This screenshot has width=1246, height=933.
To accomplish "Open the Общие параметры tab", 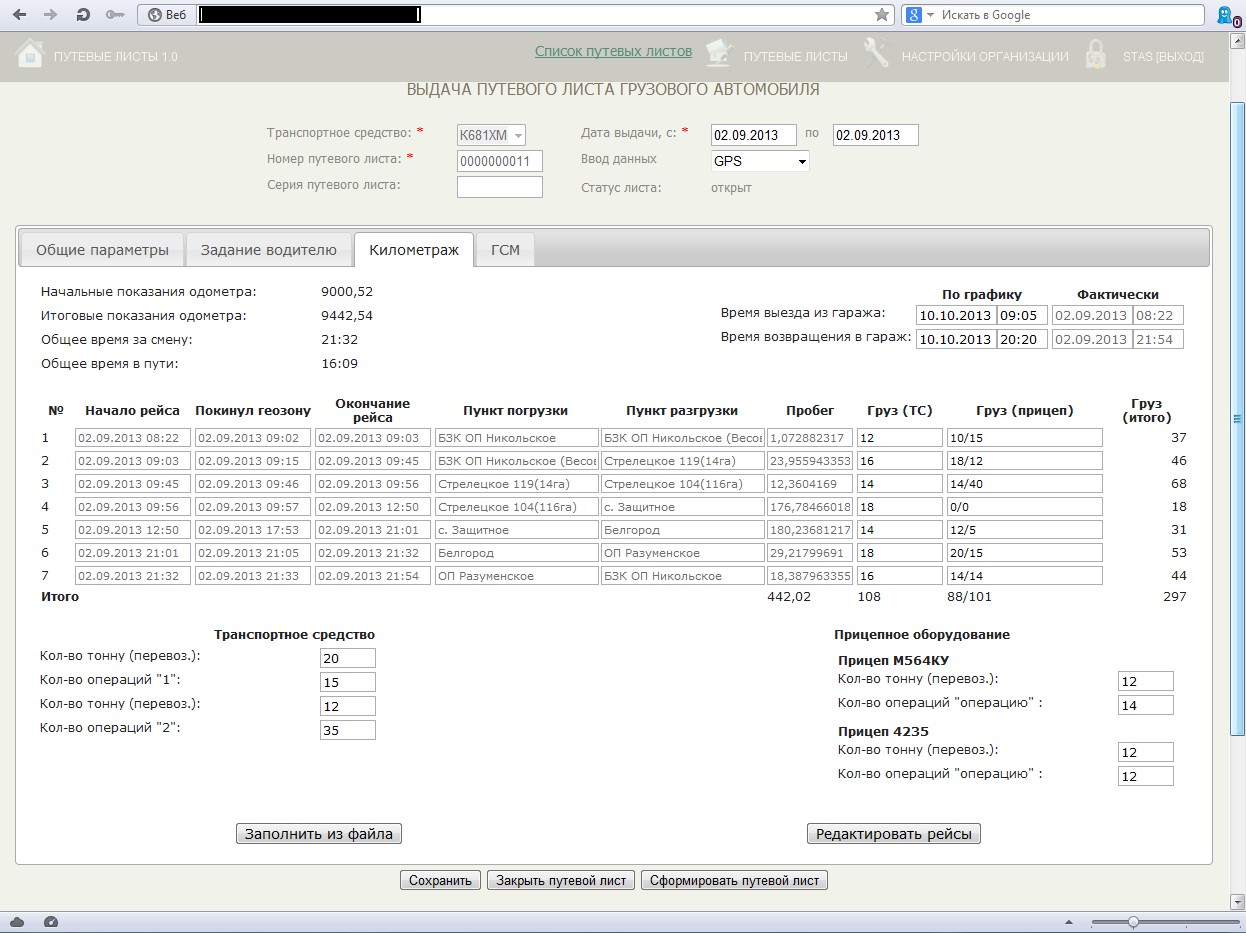I will (x=102, y=250).
